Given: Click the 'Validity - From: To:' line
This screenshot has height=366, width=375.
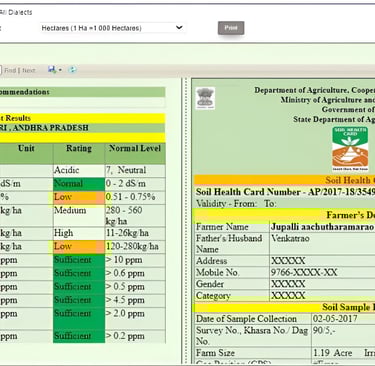Looking at the screenshot, I should tap(236, 203).
